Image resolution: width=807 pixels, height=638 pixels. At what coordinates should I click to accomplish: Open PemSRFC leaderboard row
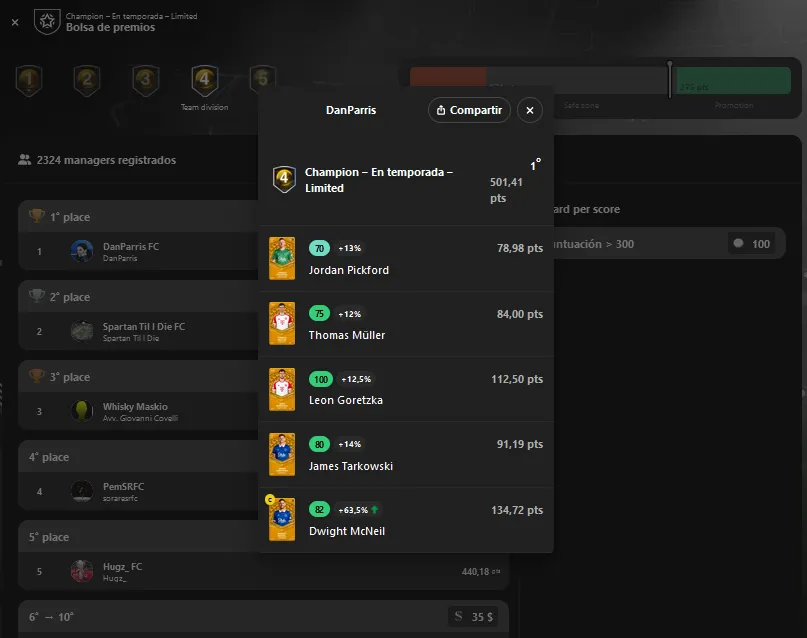[139, 491]
